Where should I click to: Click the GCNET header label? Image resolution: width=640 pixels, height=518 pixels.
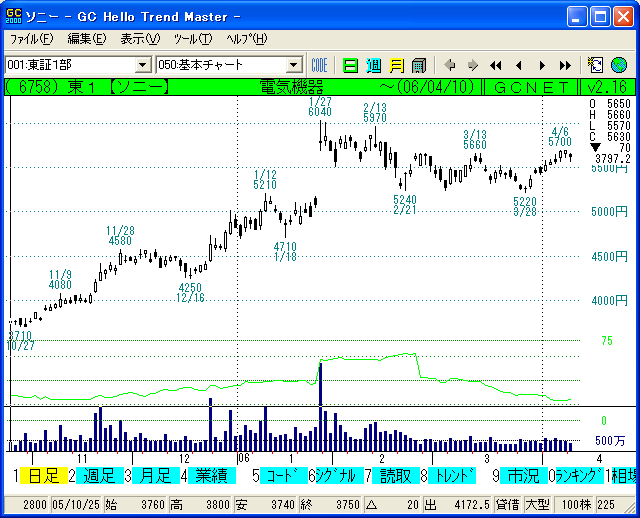531,87
